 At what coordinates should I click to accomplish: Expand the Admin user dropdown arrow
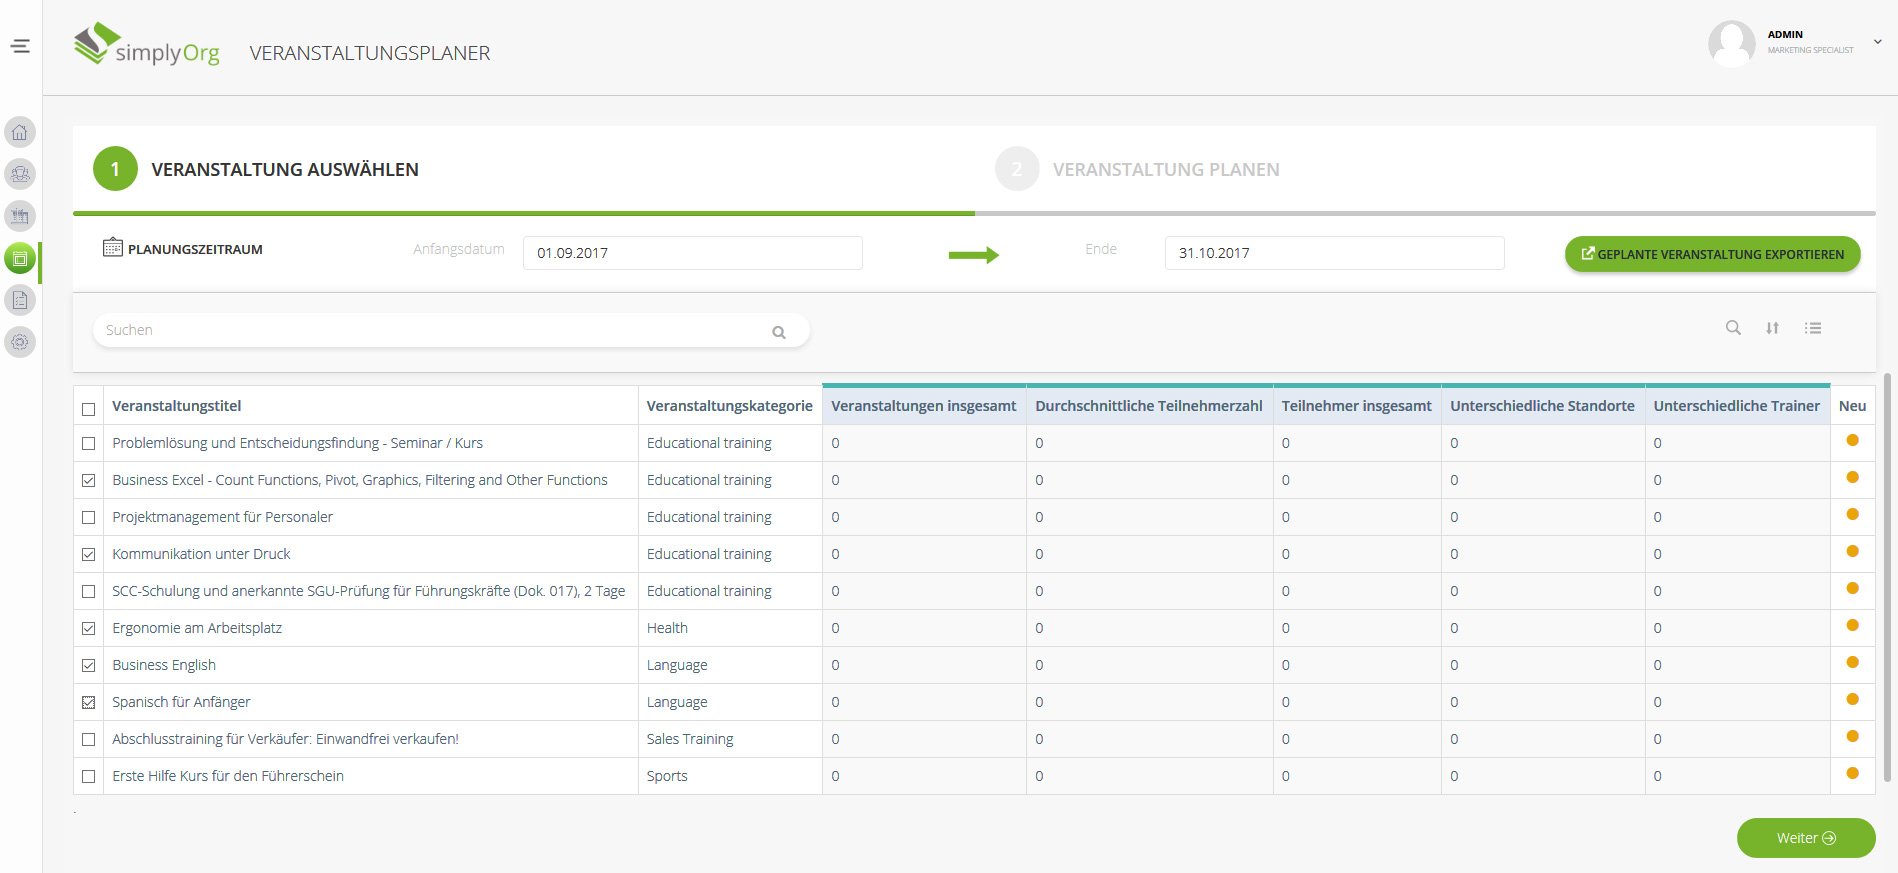[1877, 42]
